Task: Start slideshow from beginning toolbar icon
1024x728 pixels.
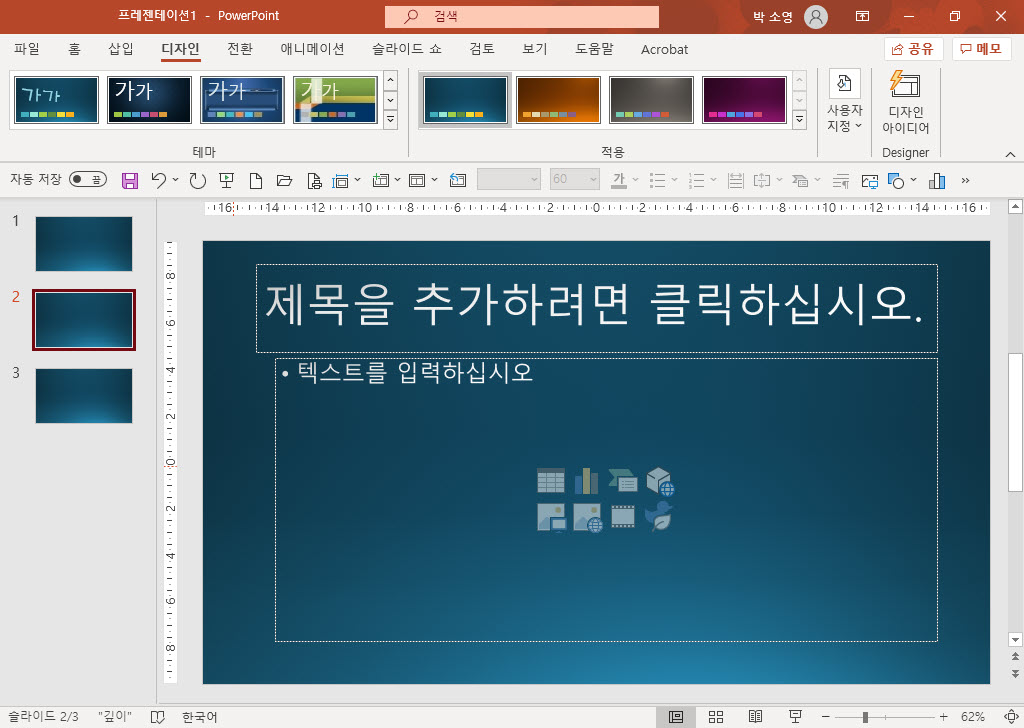Action: click(x=227, y=180)
